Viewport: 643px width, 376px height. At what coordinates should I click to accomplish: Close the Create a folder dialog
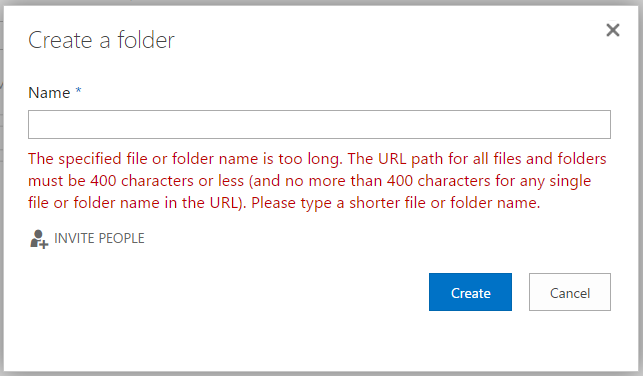pos(613,30)
